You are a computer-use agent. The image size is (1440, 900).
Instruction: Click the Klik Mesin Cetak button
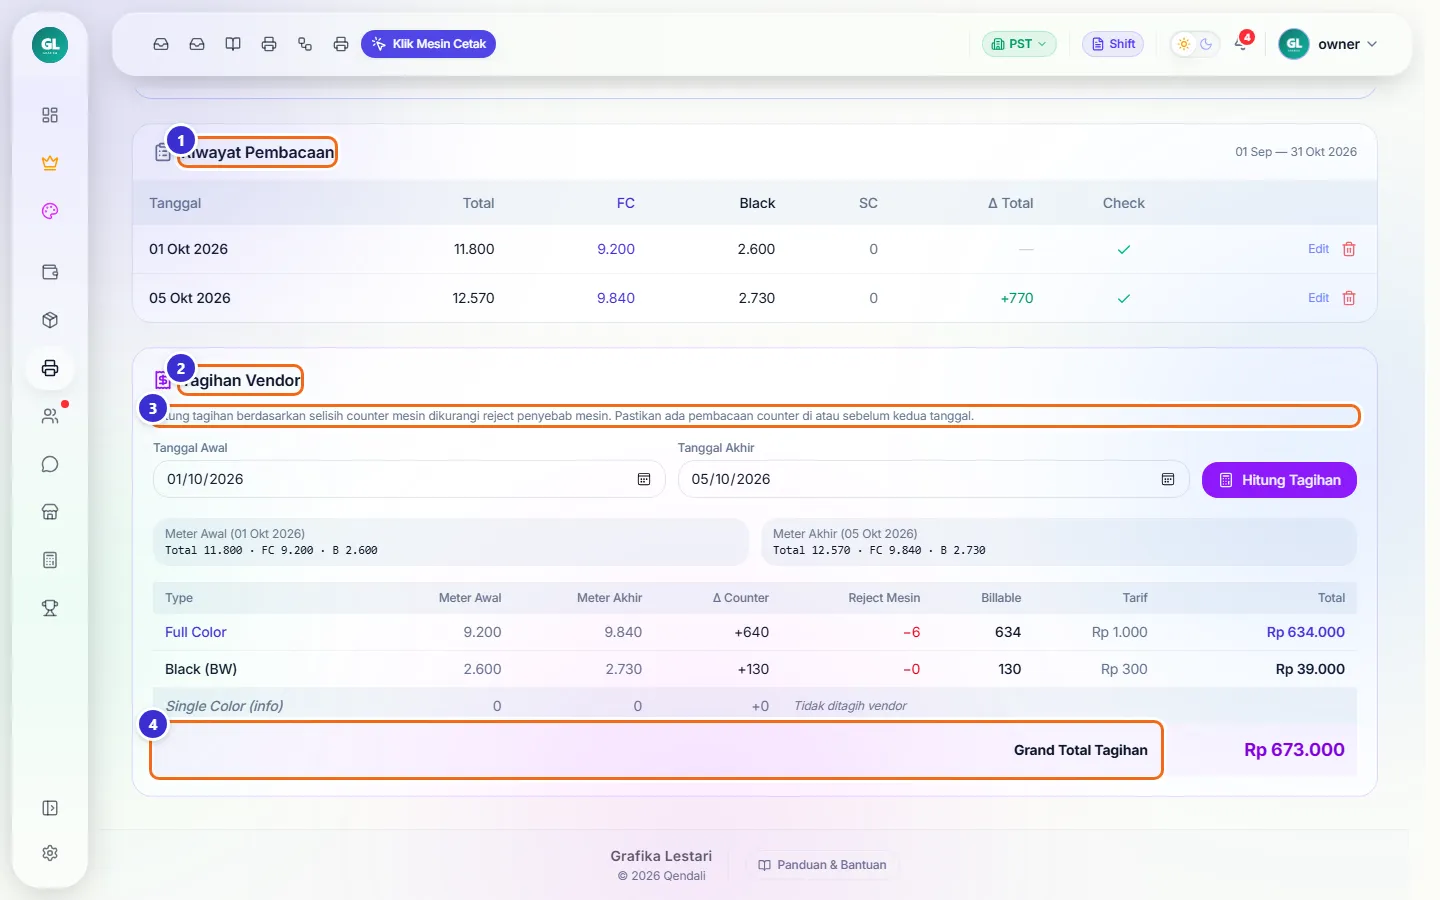428,44
